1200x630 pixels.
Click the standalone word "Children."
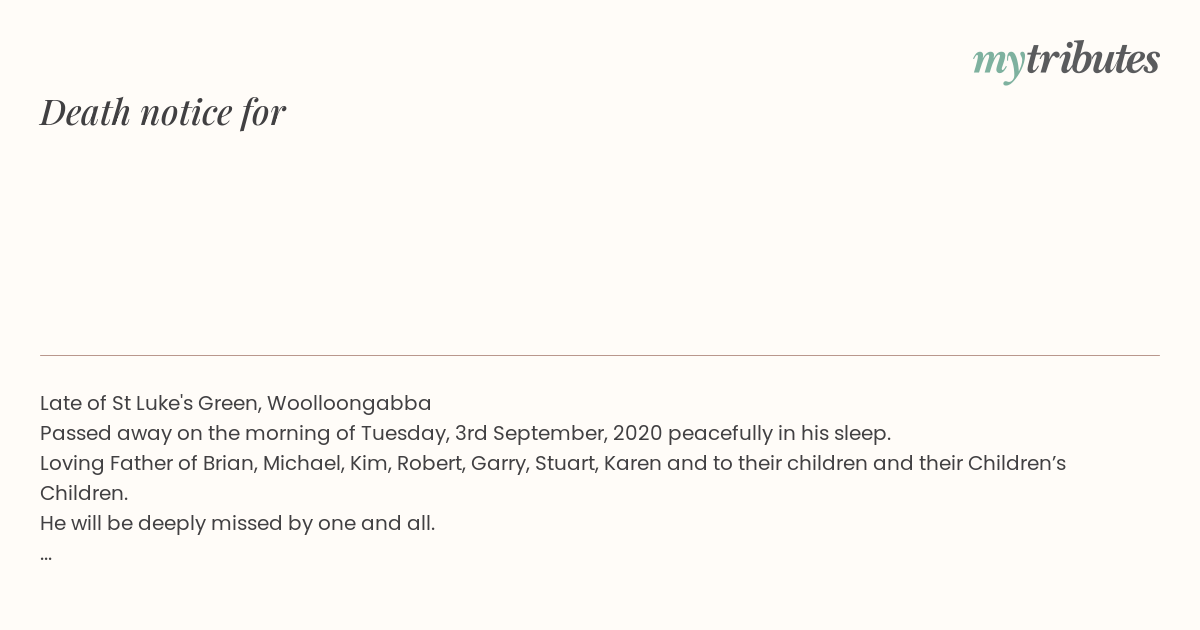pos(84,494)
